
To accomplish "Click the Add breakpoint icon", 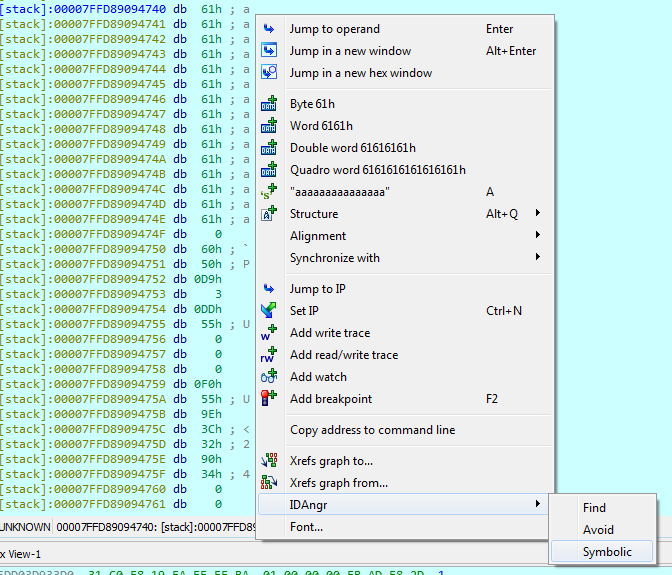I will (269, 398).
